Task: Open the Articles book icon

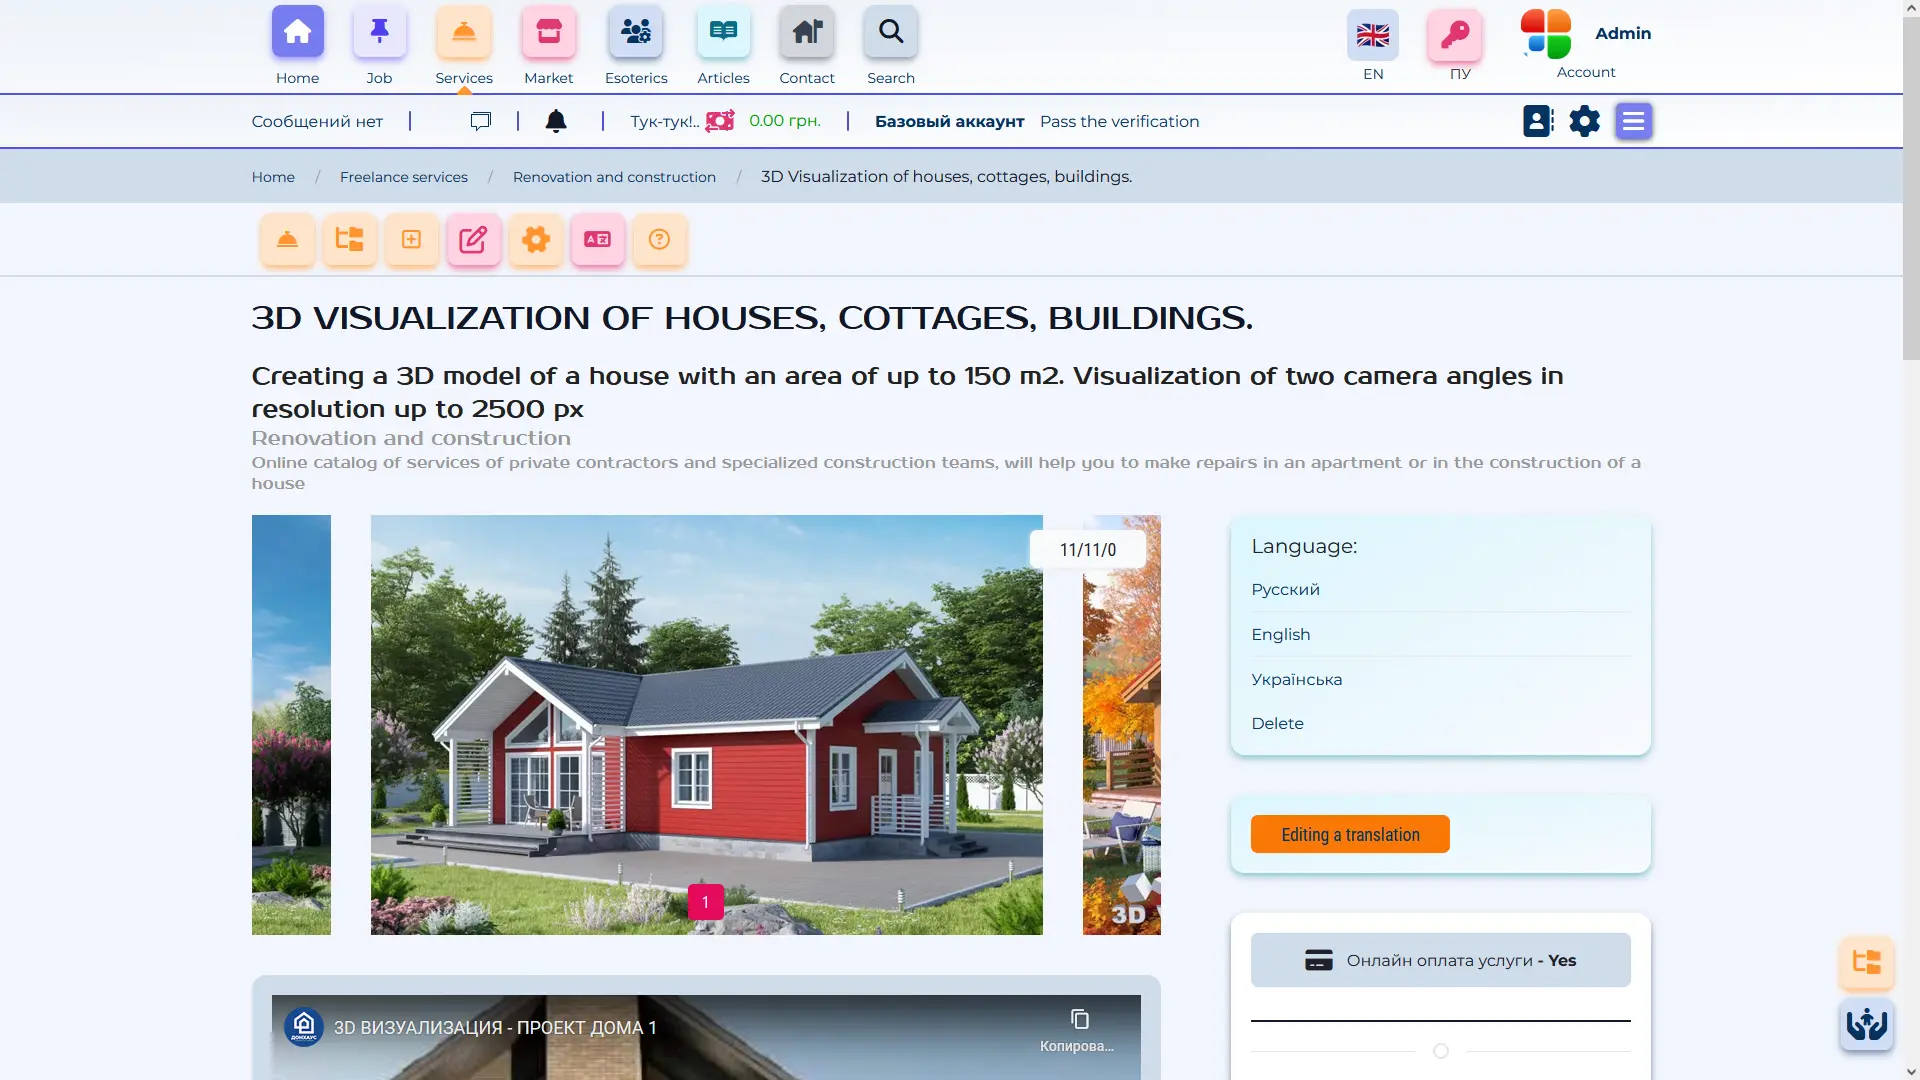Action: point(723,32)
